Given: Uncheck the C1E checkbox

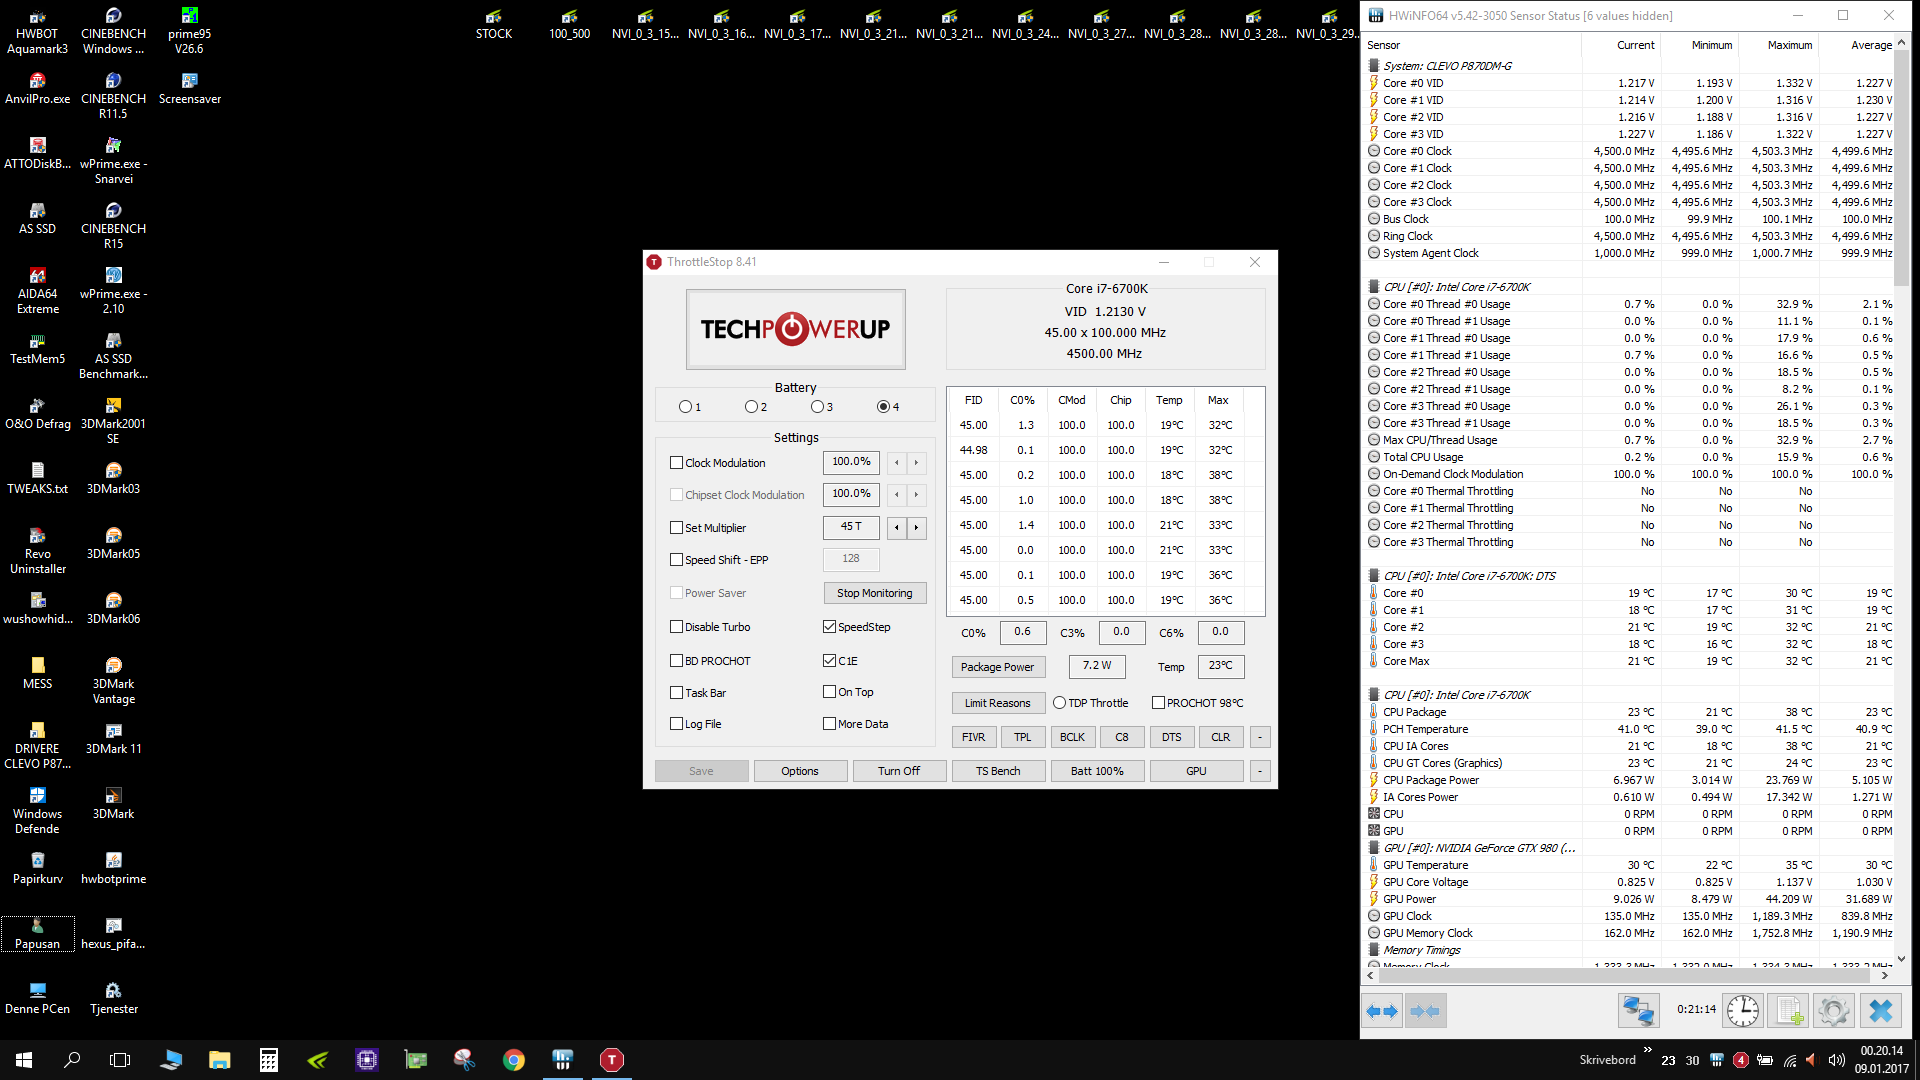Looking at the screenshot, I should point(829,661).
